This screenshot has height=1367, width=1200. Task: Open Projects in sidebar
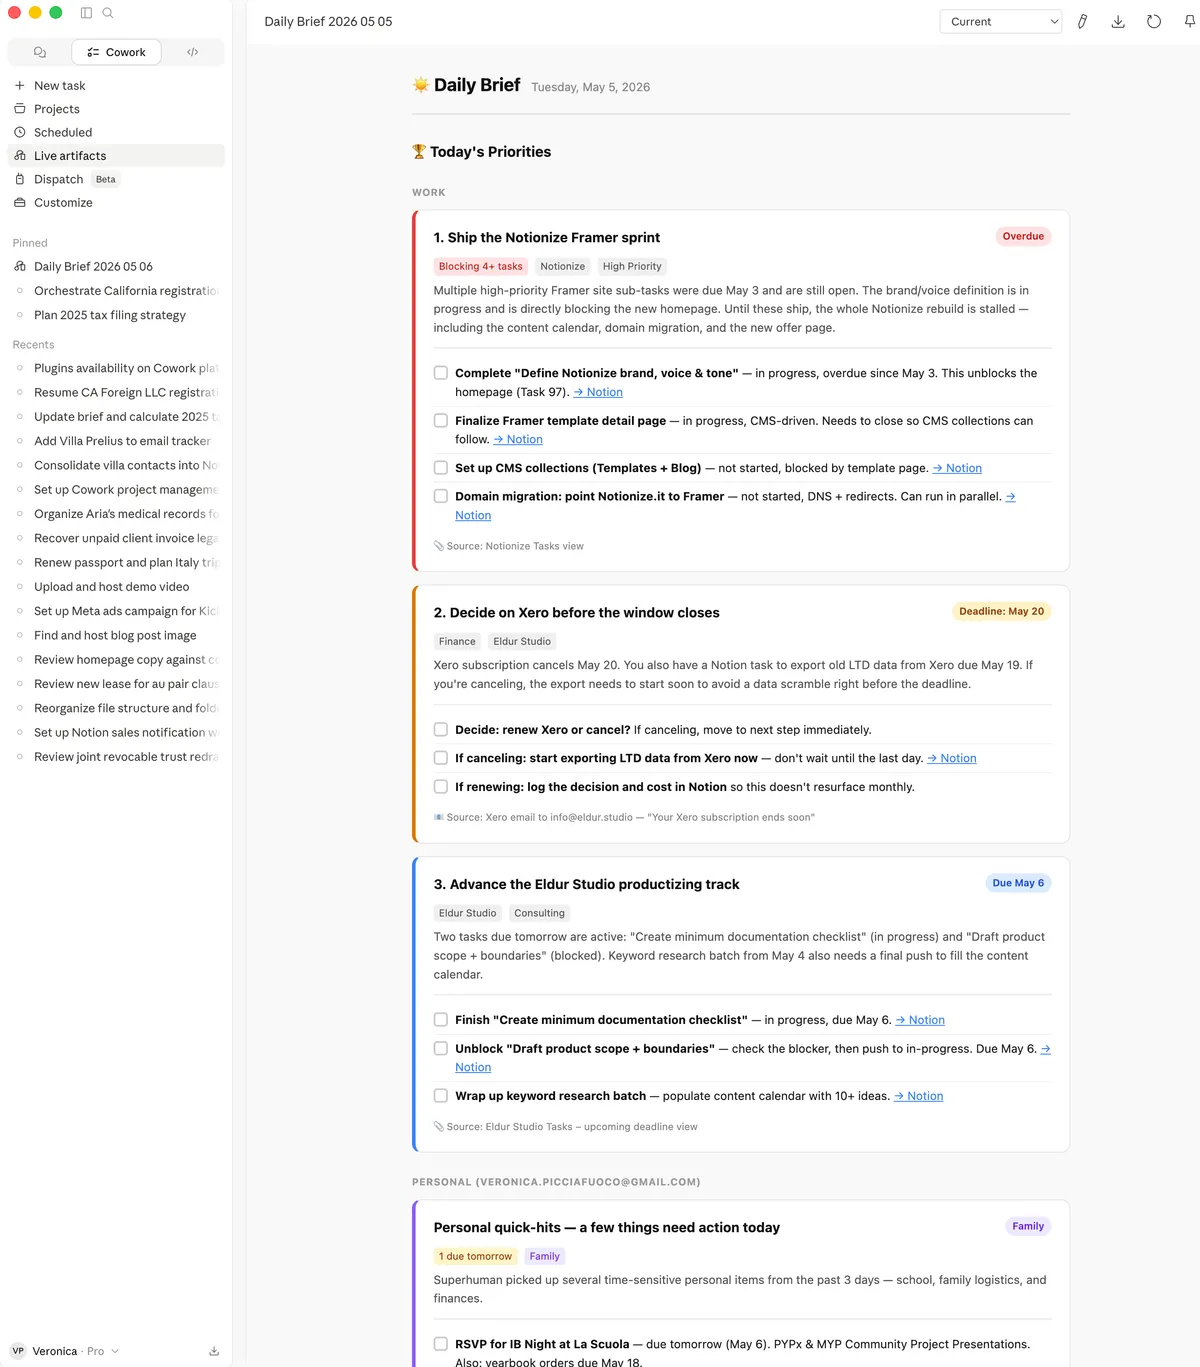[x=116, y=109]
